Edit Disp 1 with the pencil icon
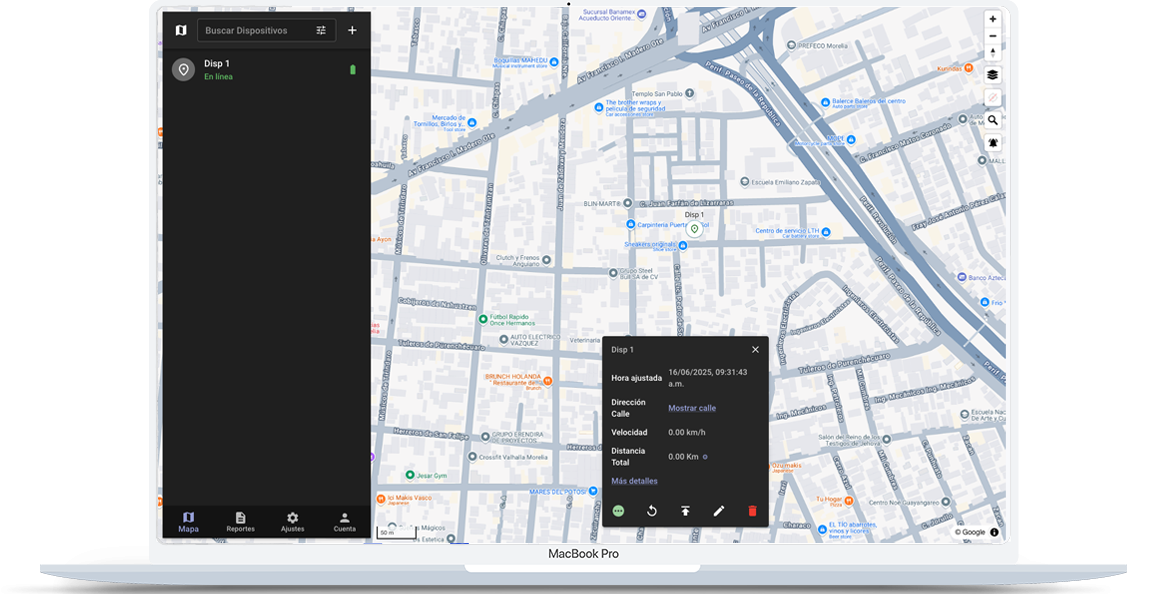This screenshot has width=1175, height=594. click(x=719, y=511)
